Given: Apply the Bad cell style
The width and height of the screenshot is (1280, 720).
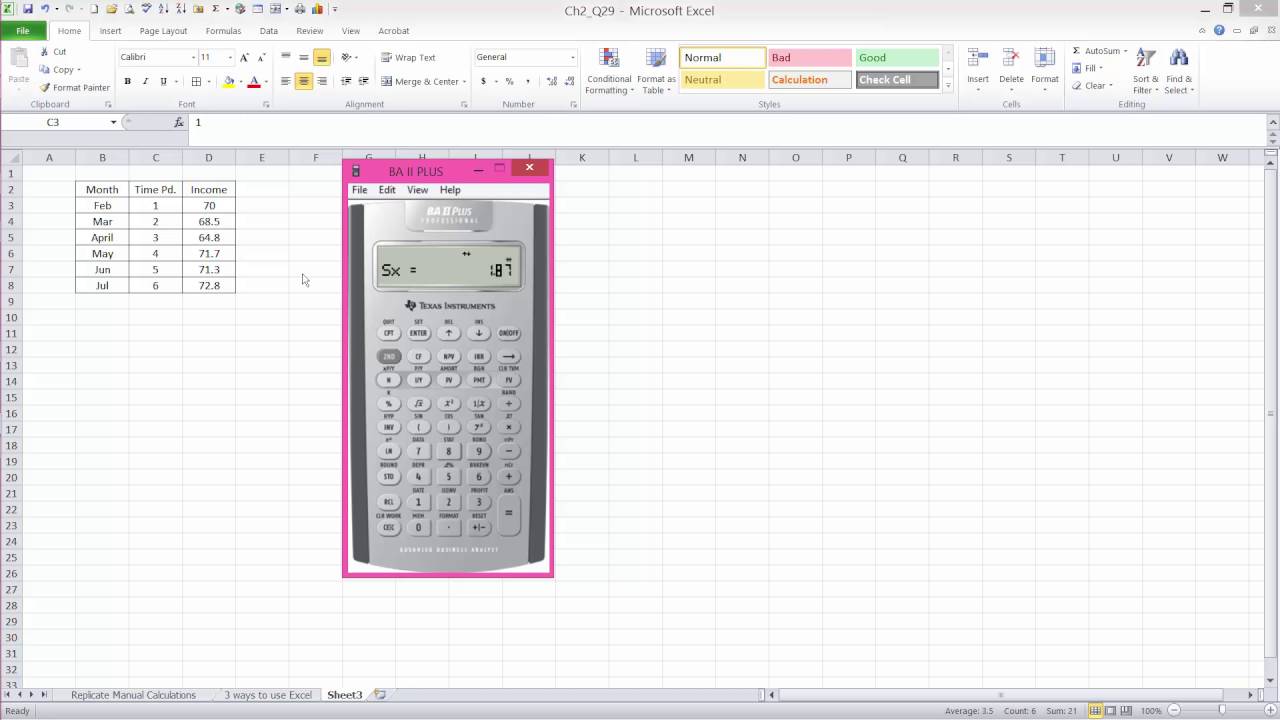Looking at the screenshot, I should 810,58.
